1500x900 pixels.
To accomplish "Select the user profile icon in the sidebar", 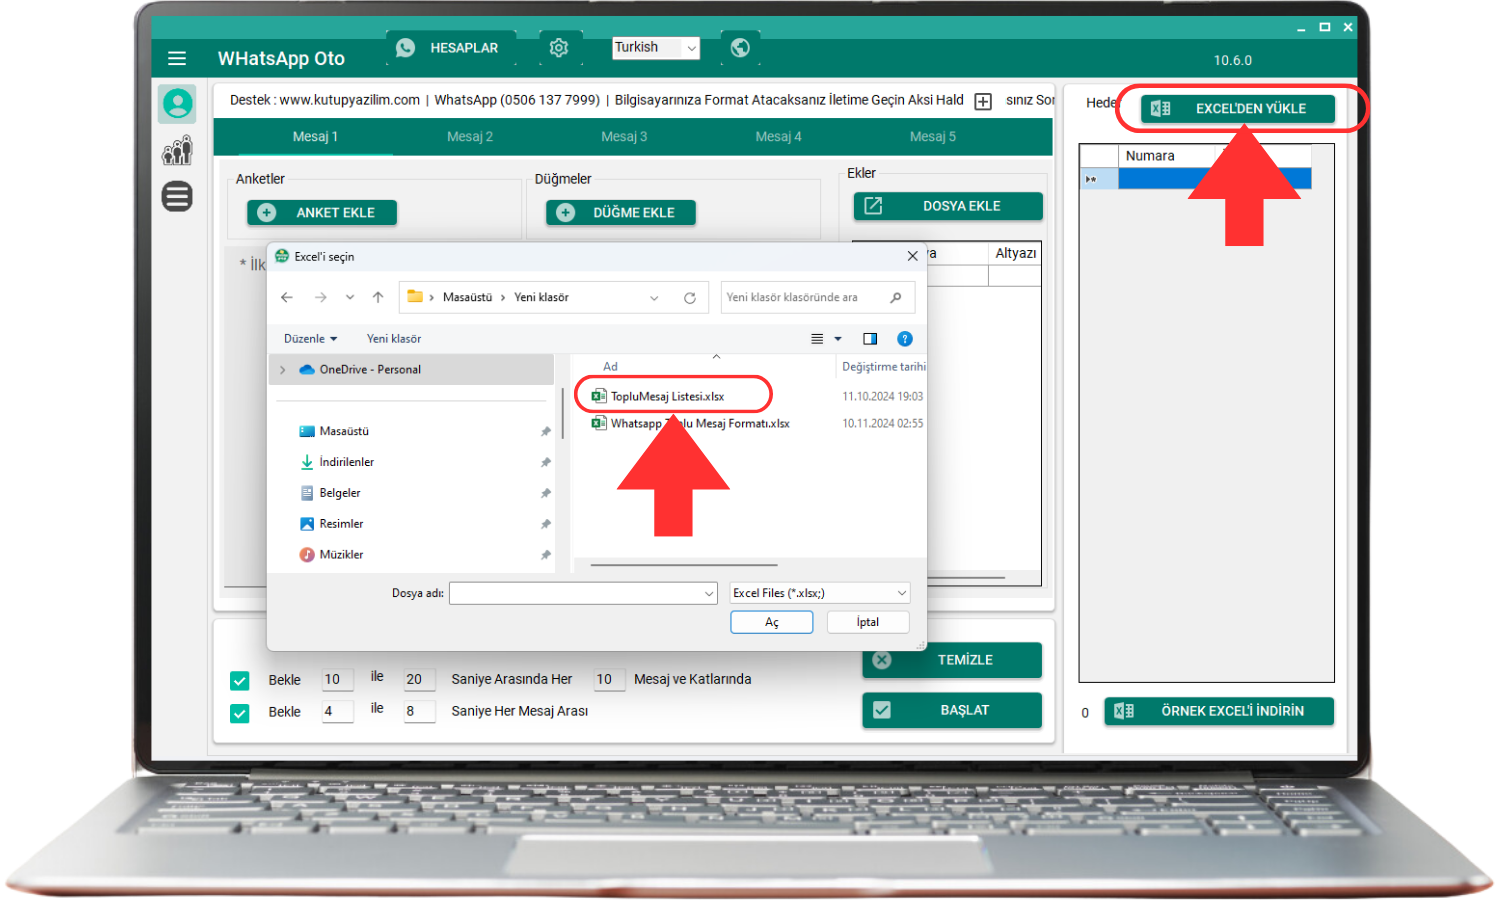I will 177,103.
